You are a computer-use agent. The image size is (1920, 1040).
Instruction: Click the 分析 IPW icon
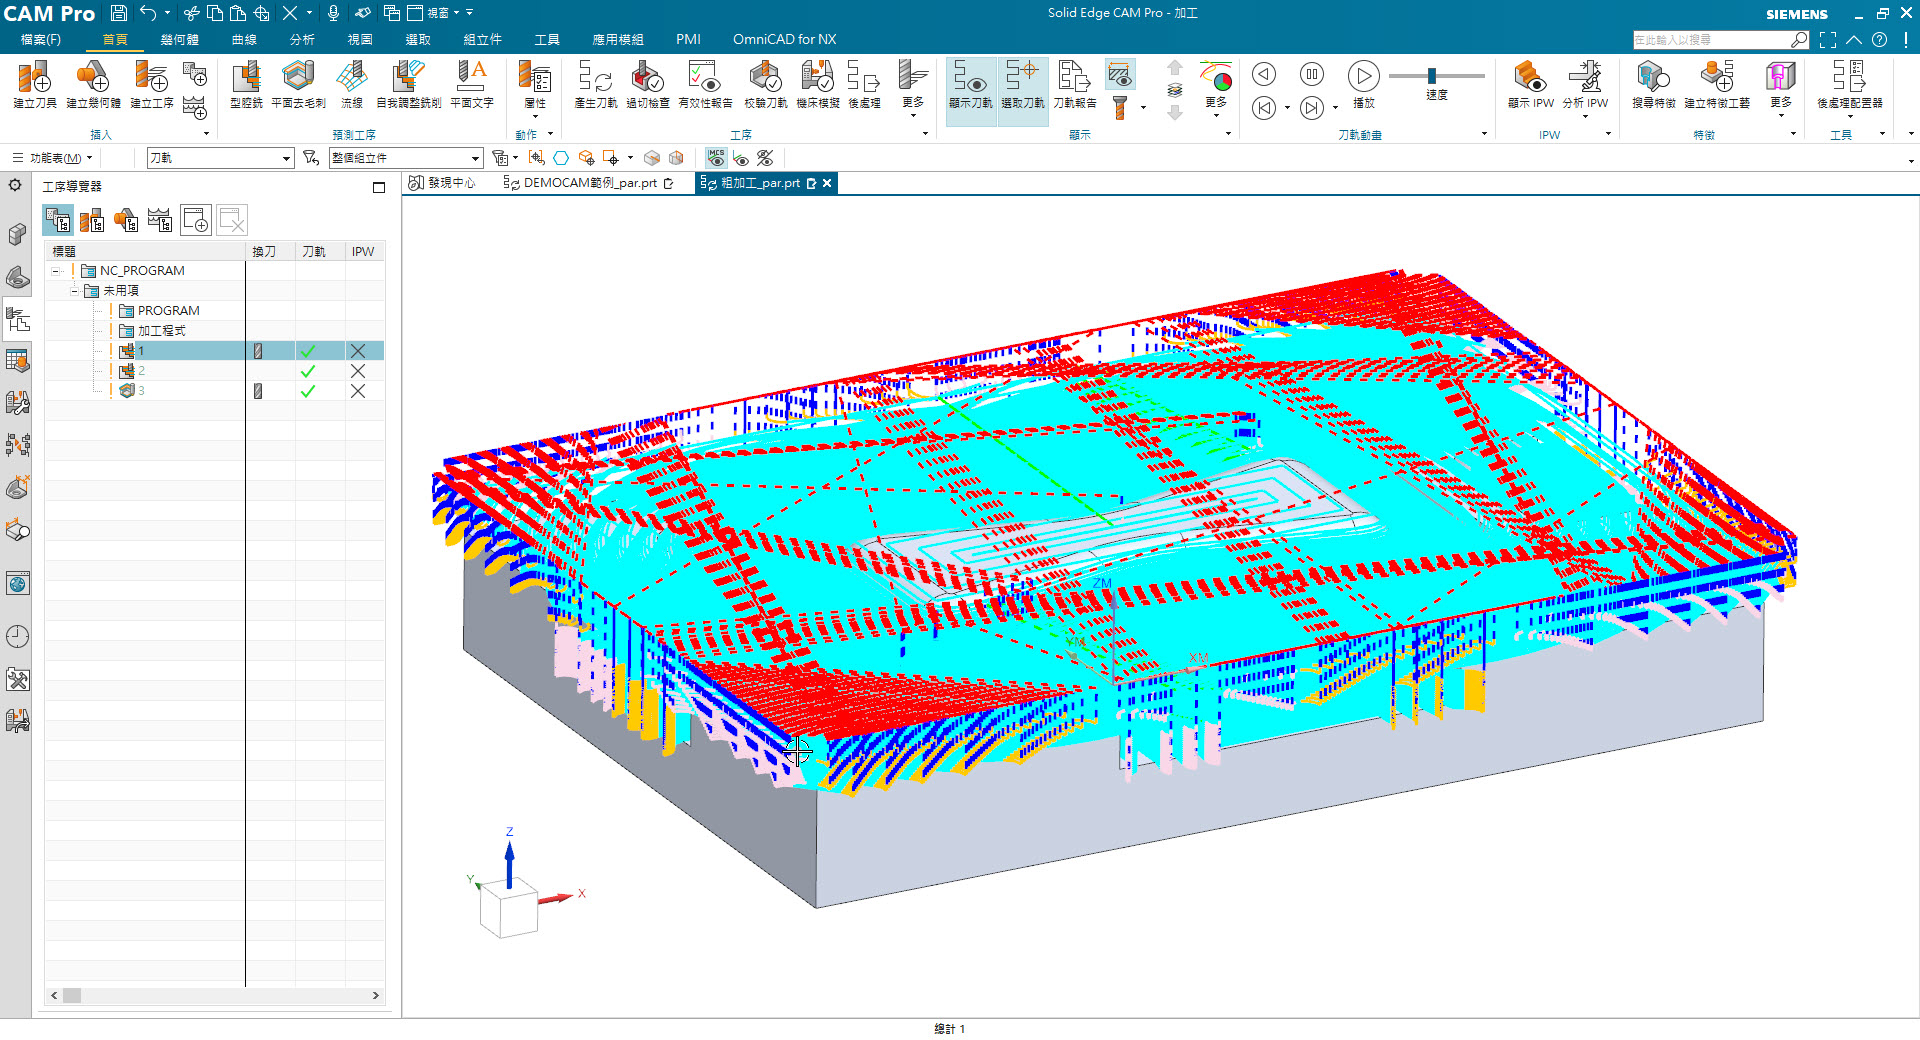point(1585,84)
